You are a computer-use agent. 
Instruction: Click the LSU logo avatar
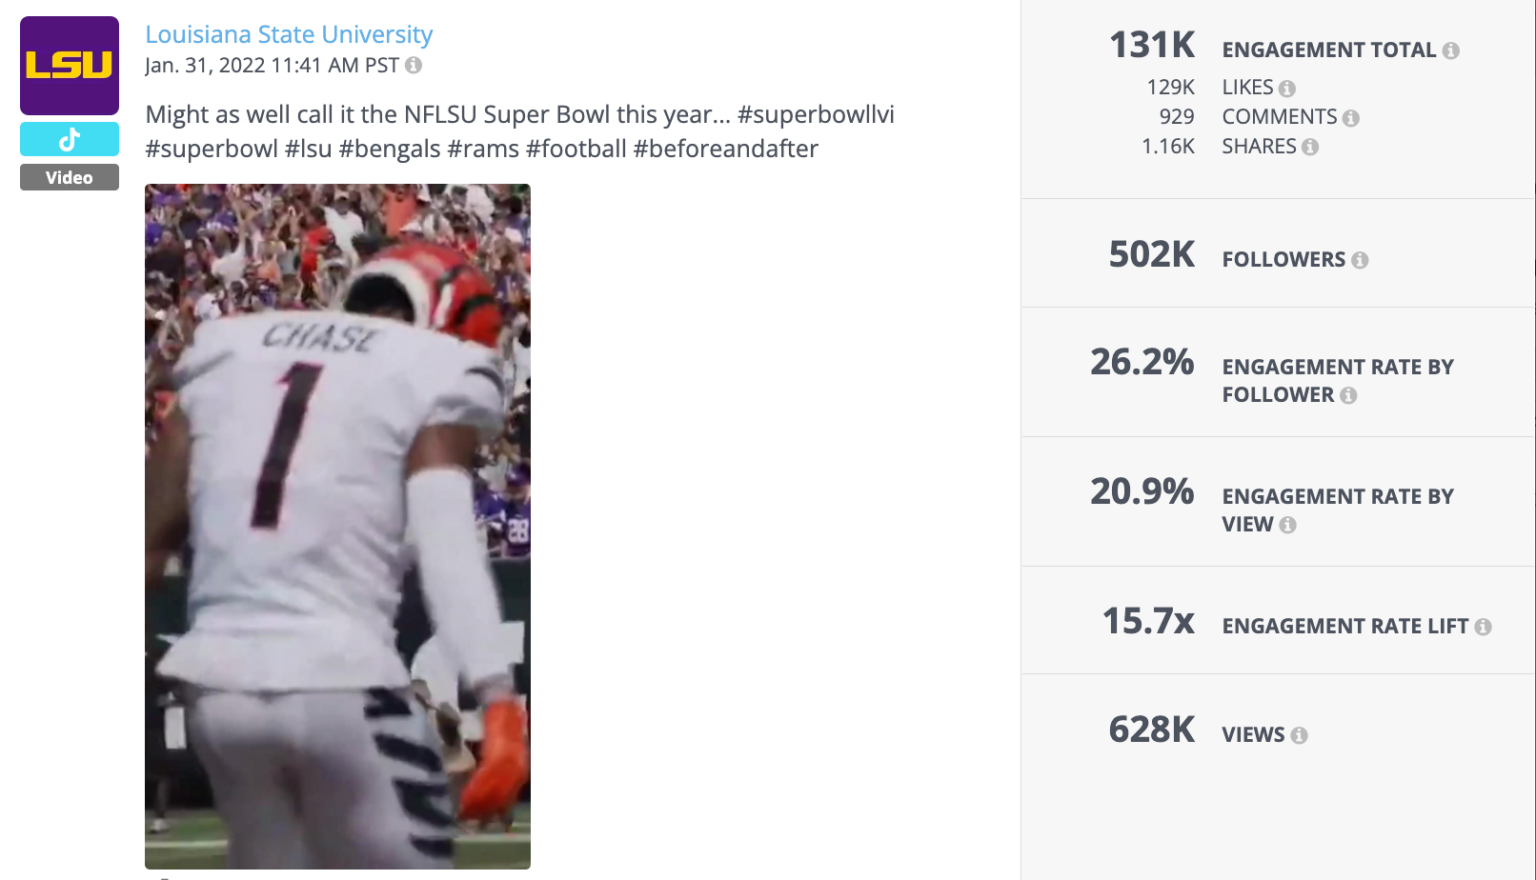(x=69, y=65)
